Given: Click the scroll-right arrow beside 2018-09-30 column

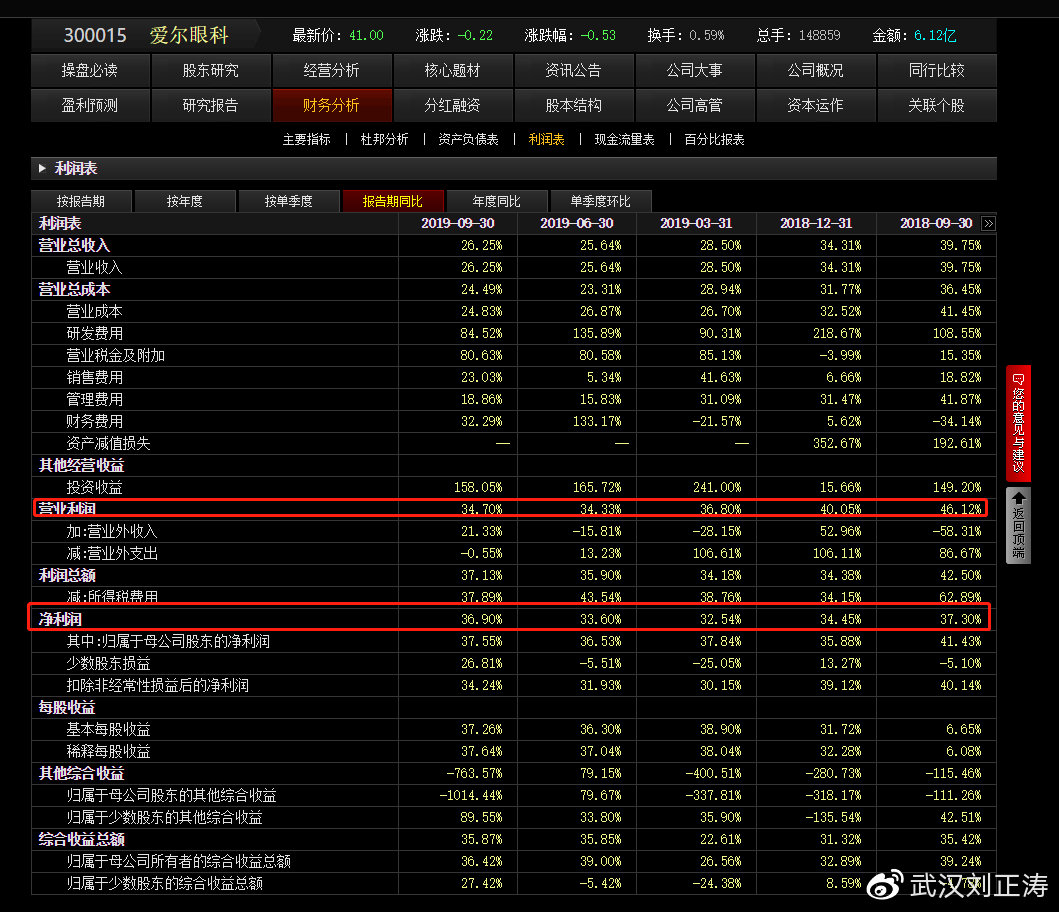Looking at the screenshot, I should click(x=989, y=223).
